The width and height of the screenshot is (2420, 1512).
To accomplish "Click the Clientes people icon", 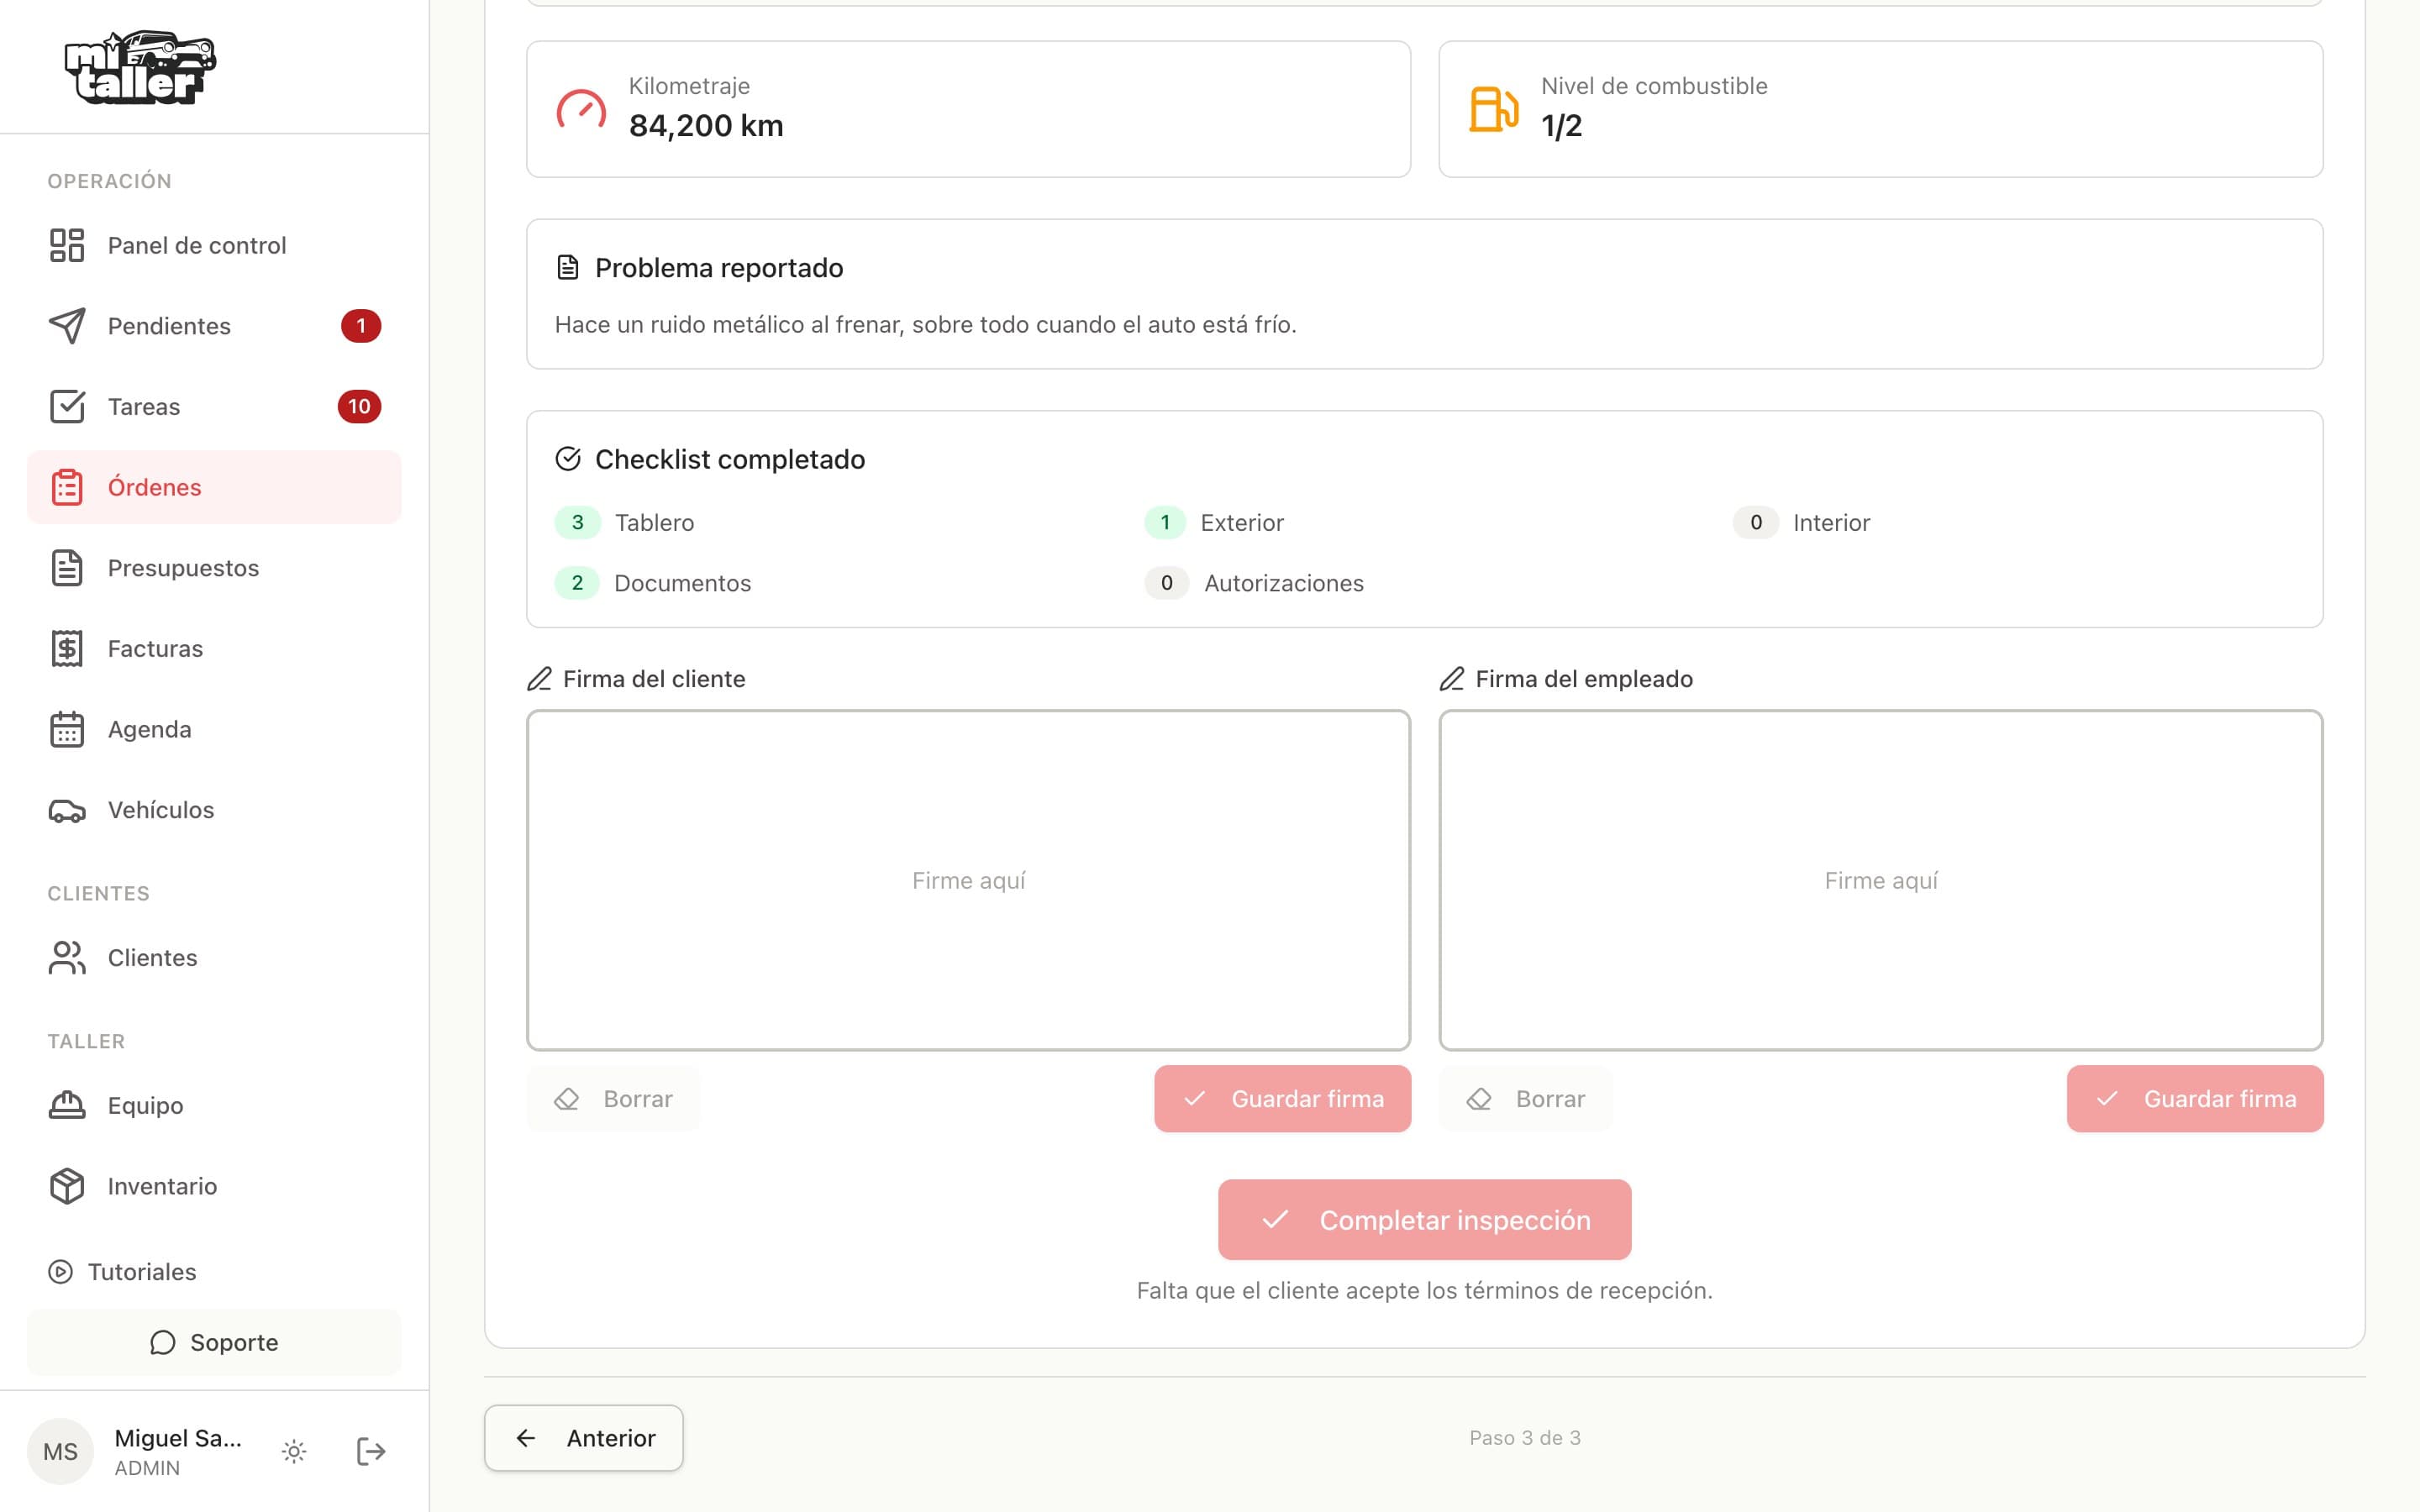I will pyautogui.click(x=67, y=957).
